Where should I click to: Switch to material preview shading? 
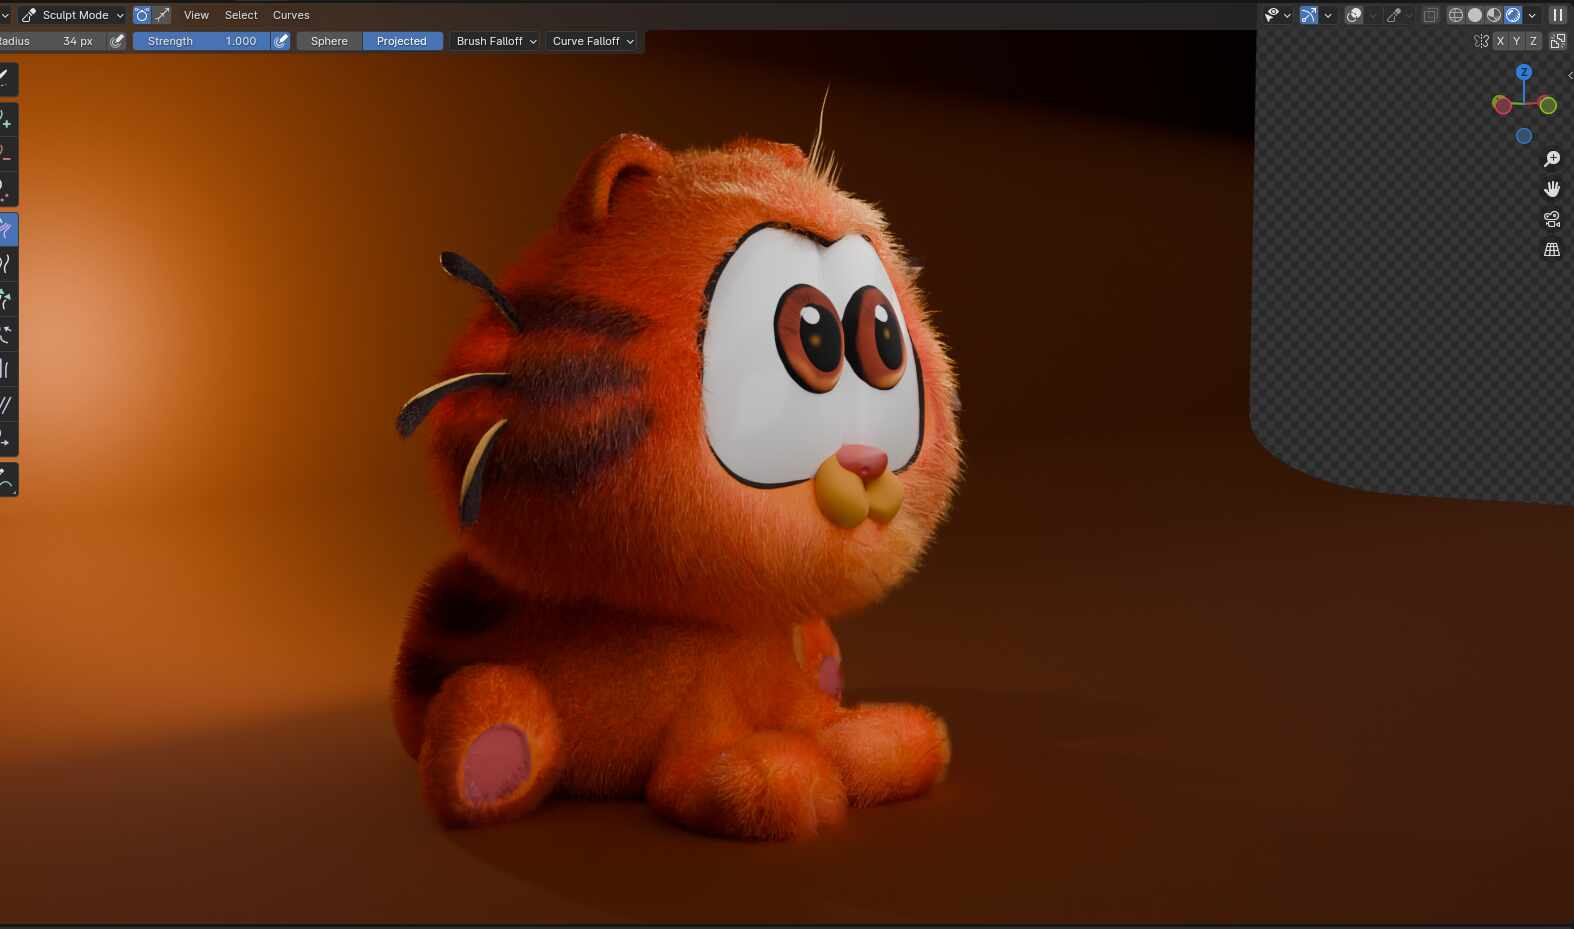tap(1494, 15)
